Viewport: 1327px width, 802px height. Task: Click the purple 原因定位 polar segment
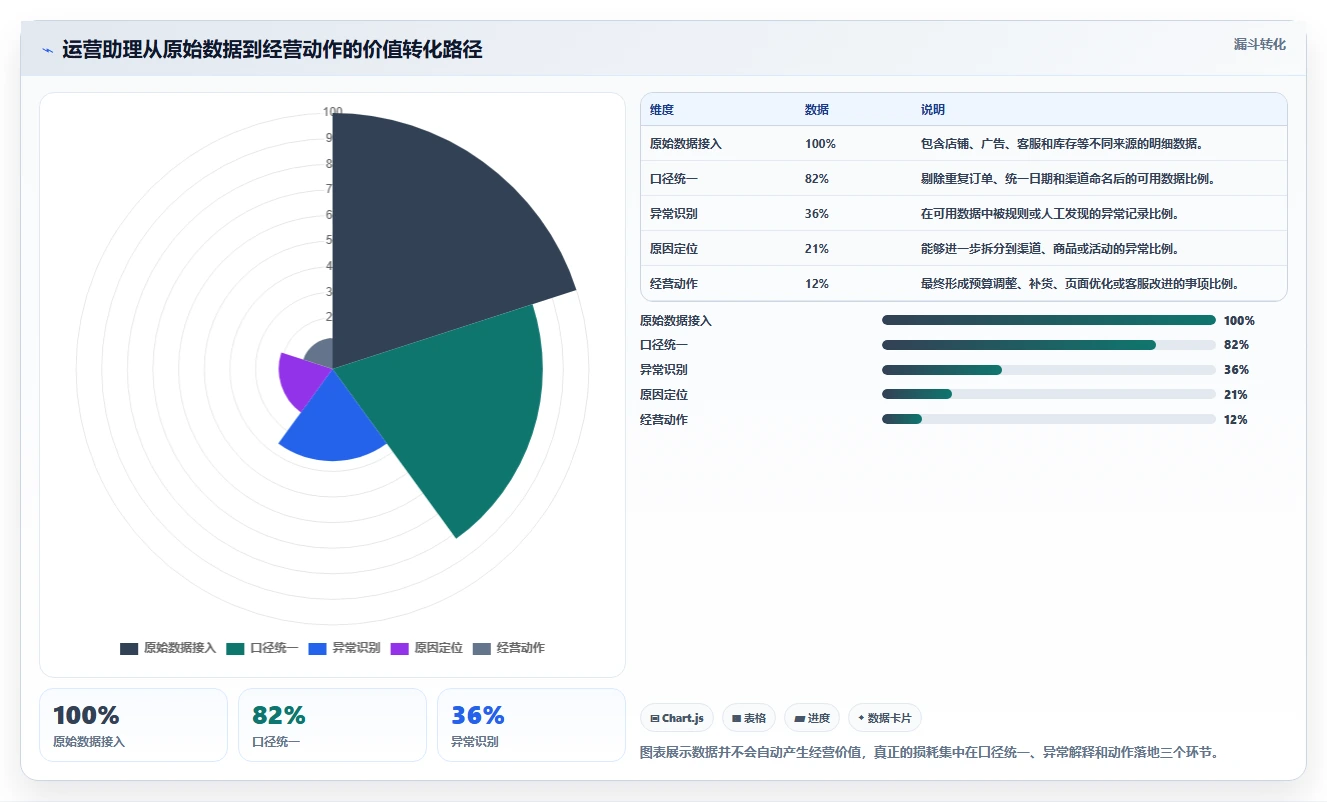click(303, 380)
